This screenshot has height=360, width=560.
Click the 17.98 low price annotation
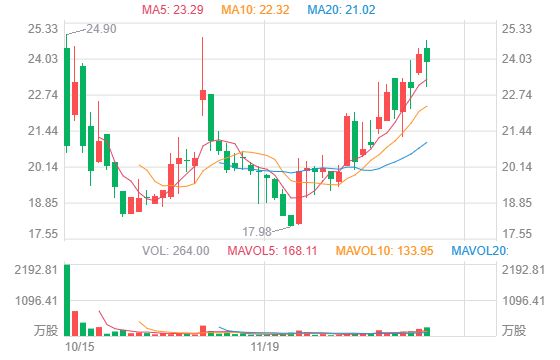257,232
